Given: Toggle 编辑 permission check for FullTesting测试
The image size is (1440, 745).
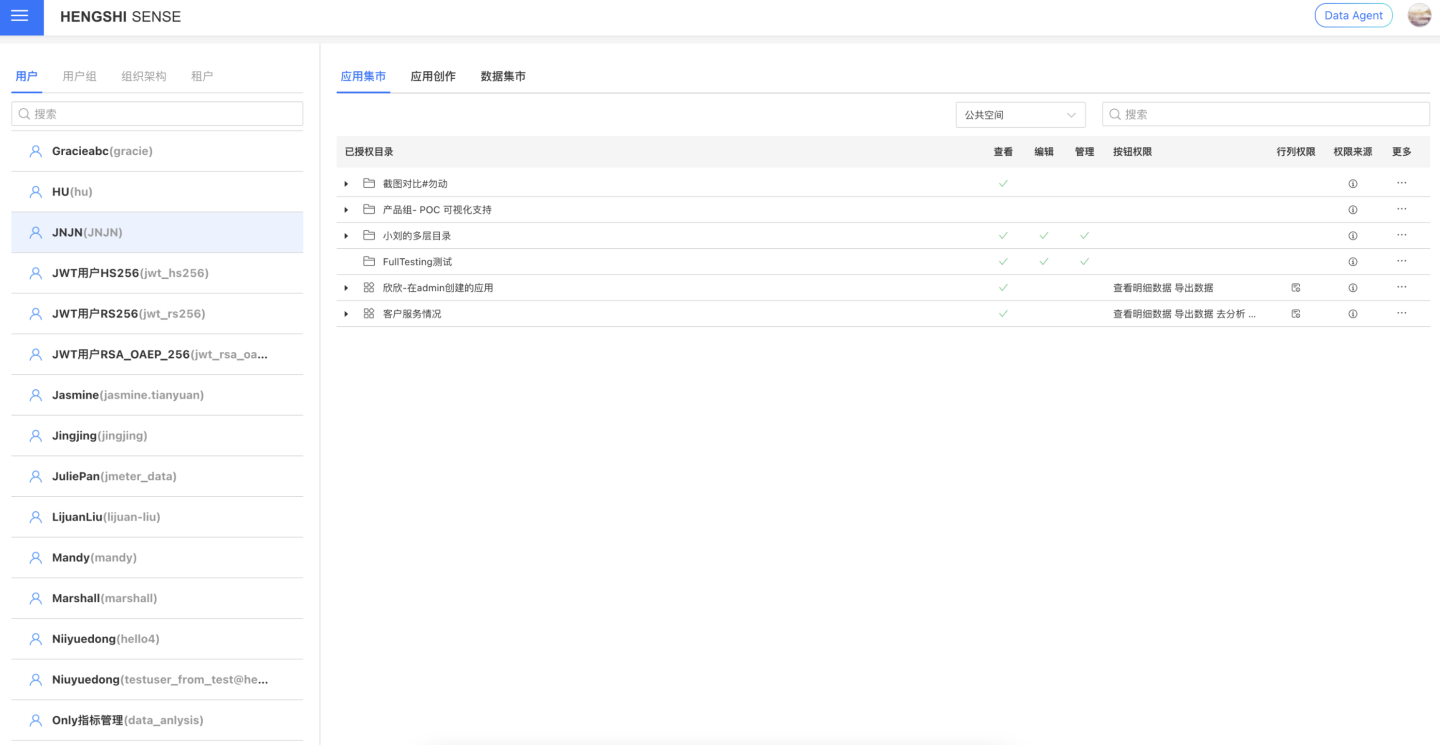Looking at the screenshot, I should 1044,262.
